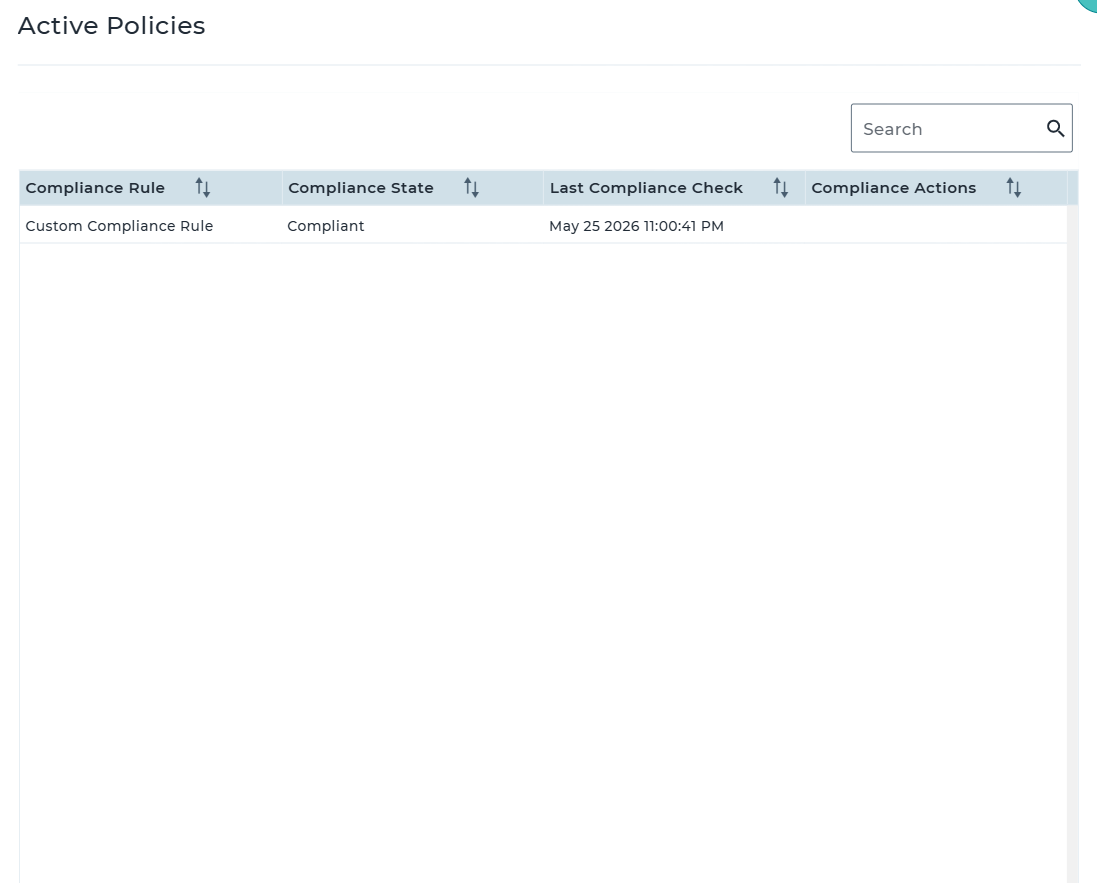Click blank header cell above the scrollbar
The height and width of the screenshot is (883, 1097).
coord(1073,188)
